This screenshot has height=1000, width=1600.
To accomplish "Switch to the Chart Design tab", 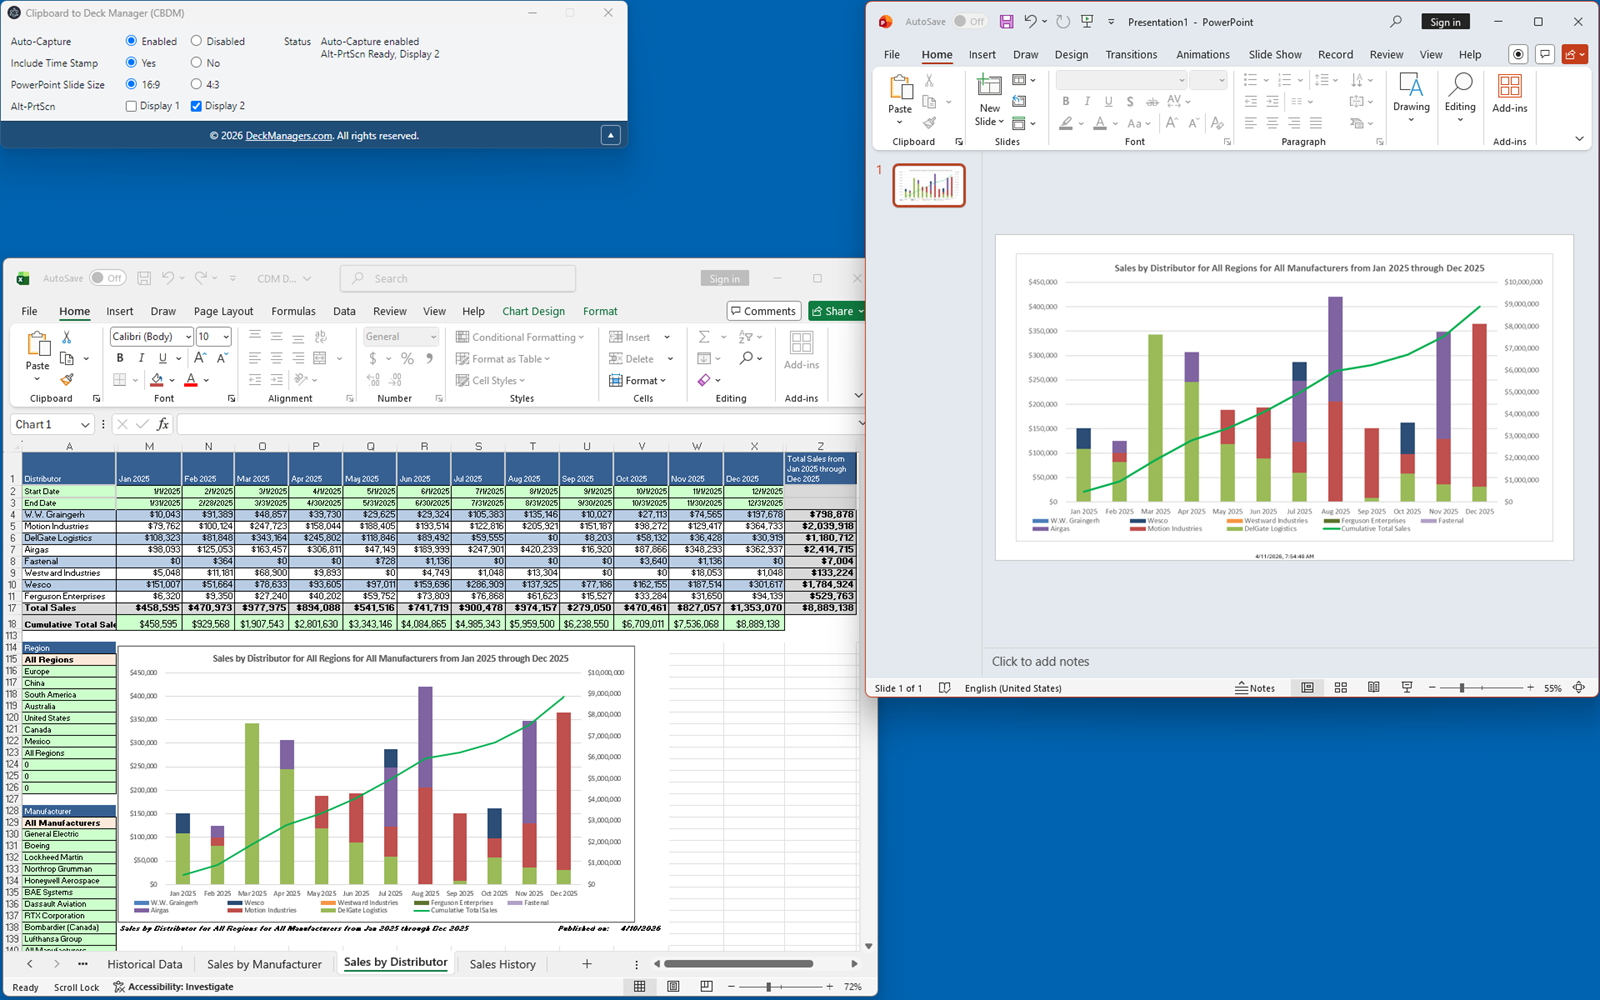I will coord(533,311).
